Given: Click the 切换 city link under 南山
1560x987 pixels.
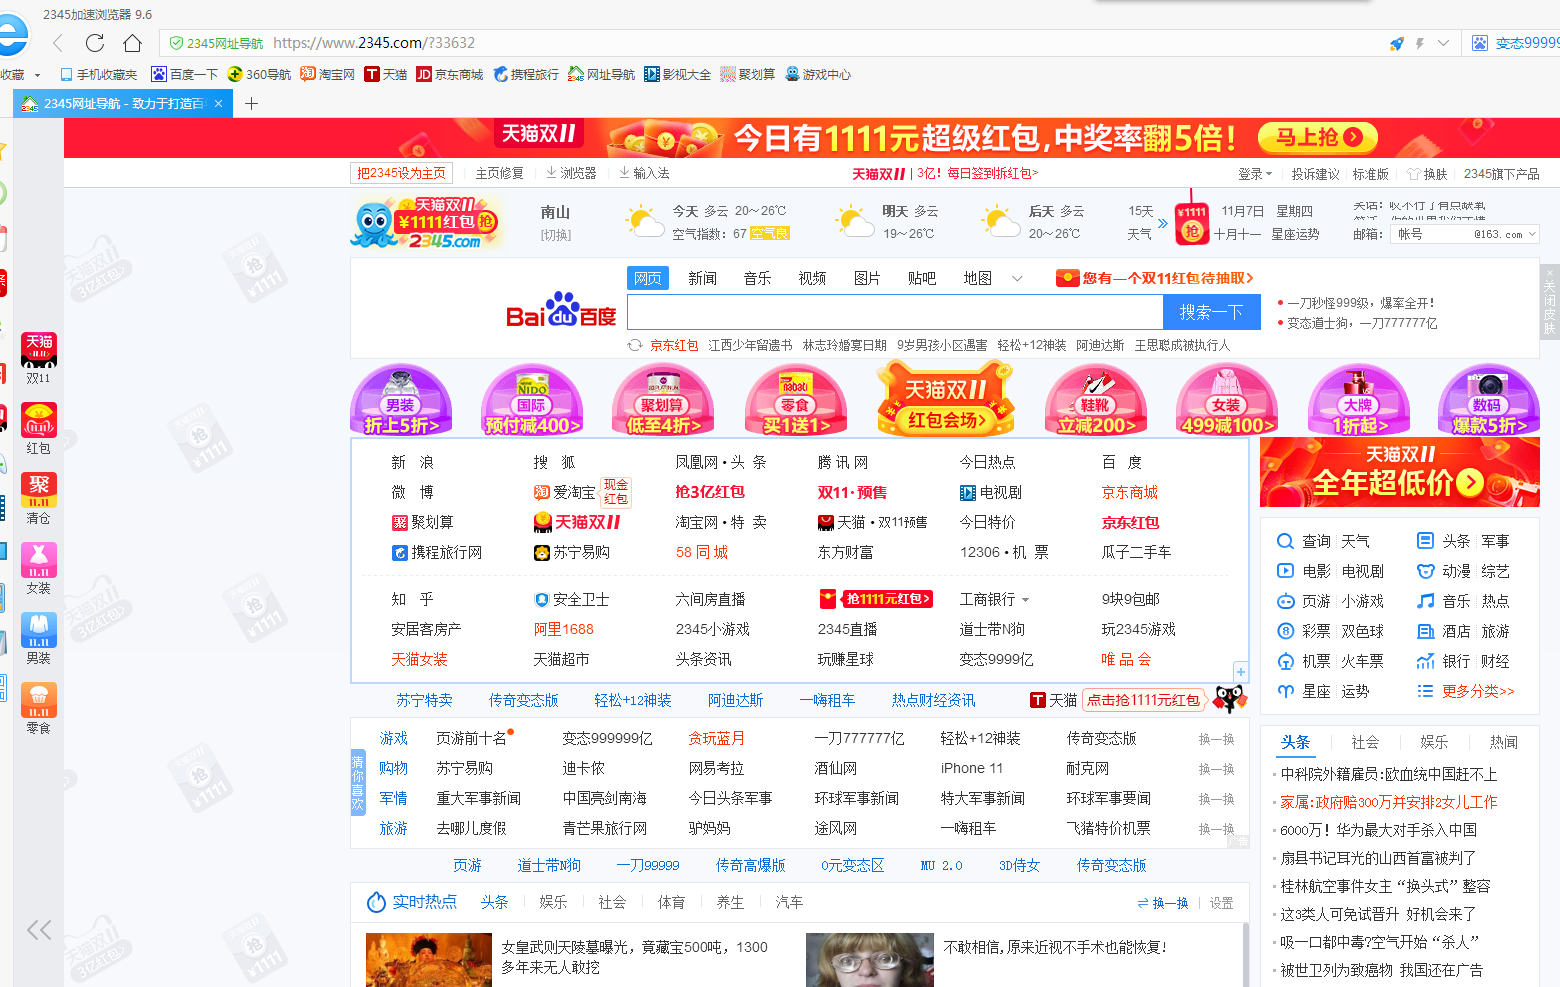Looking at the screenshot, I should [555, 235].
